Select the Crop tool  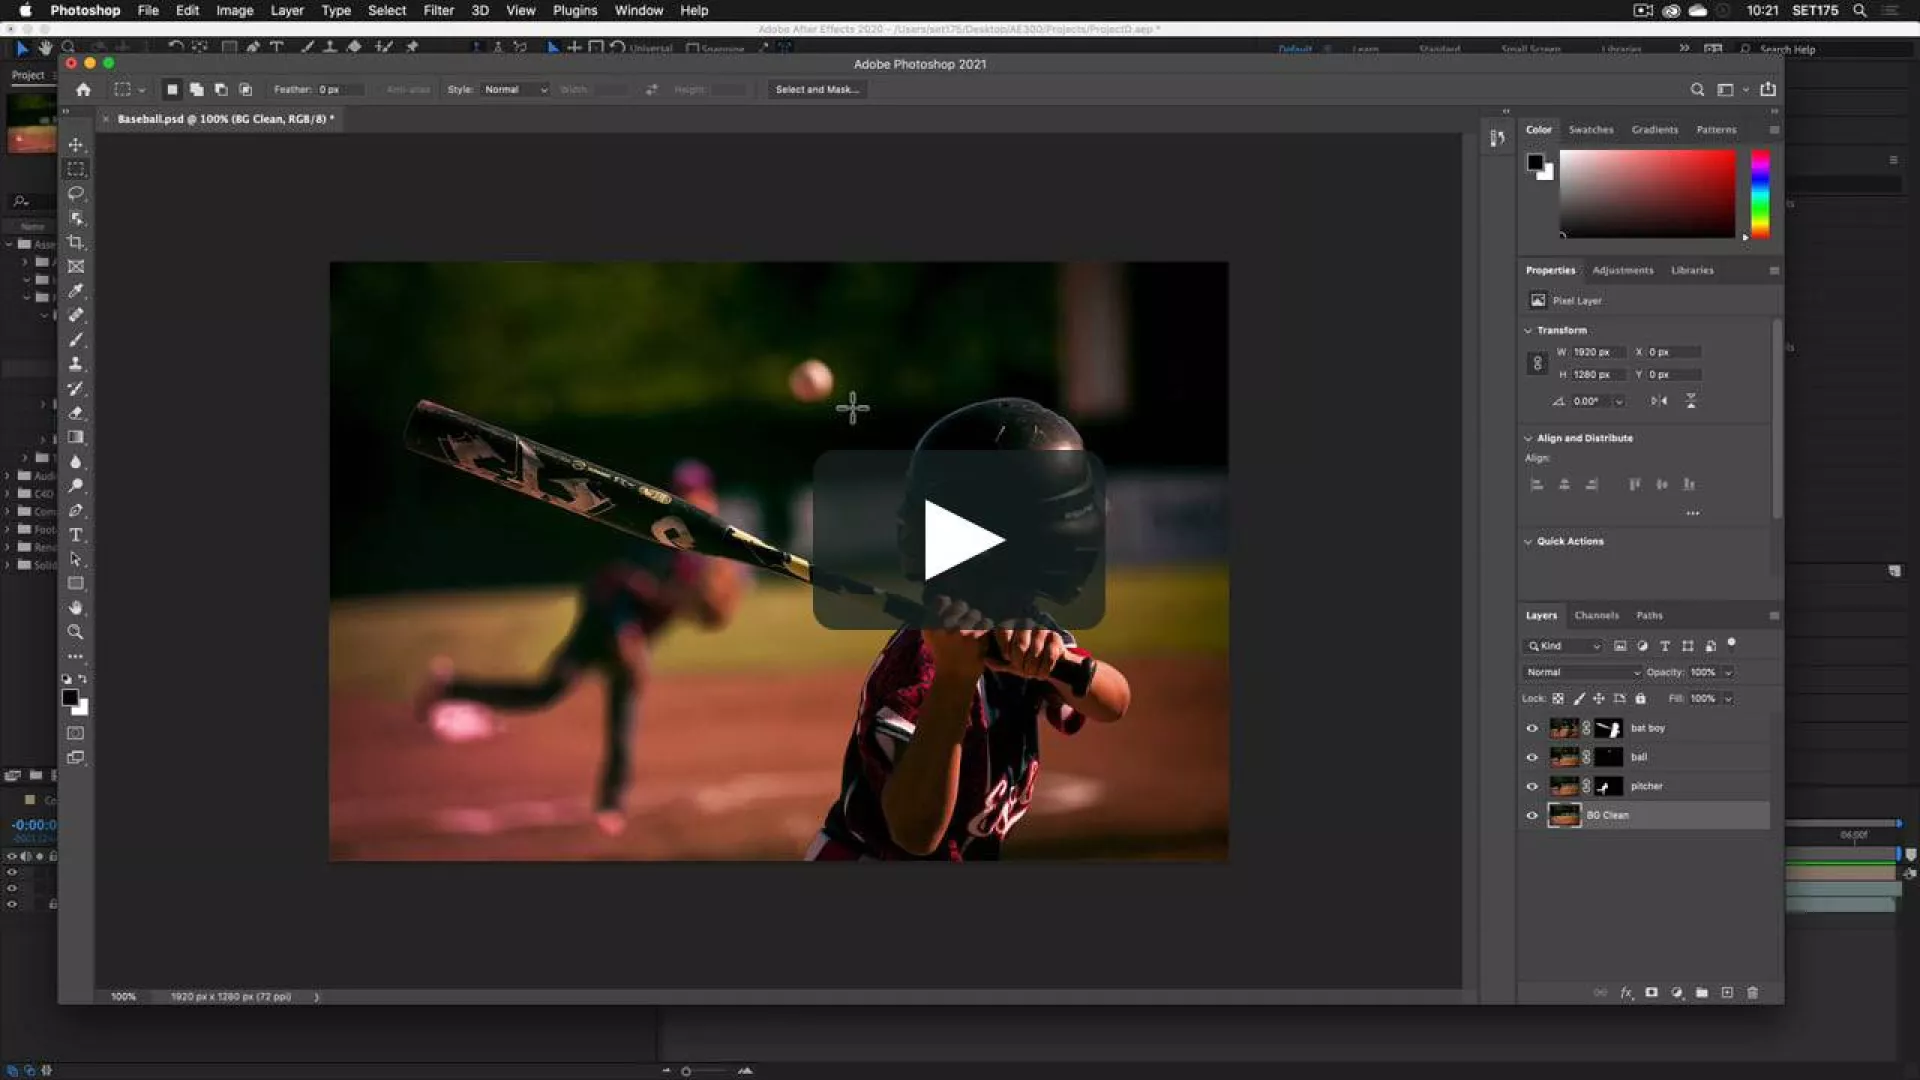[76, 242]
